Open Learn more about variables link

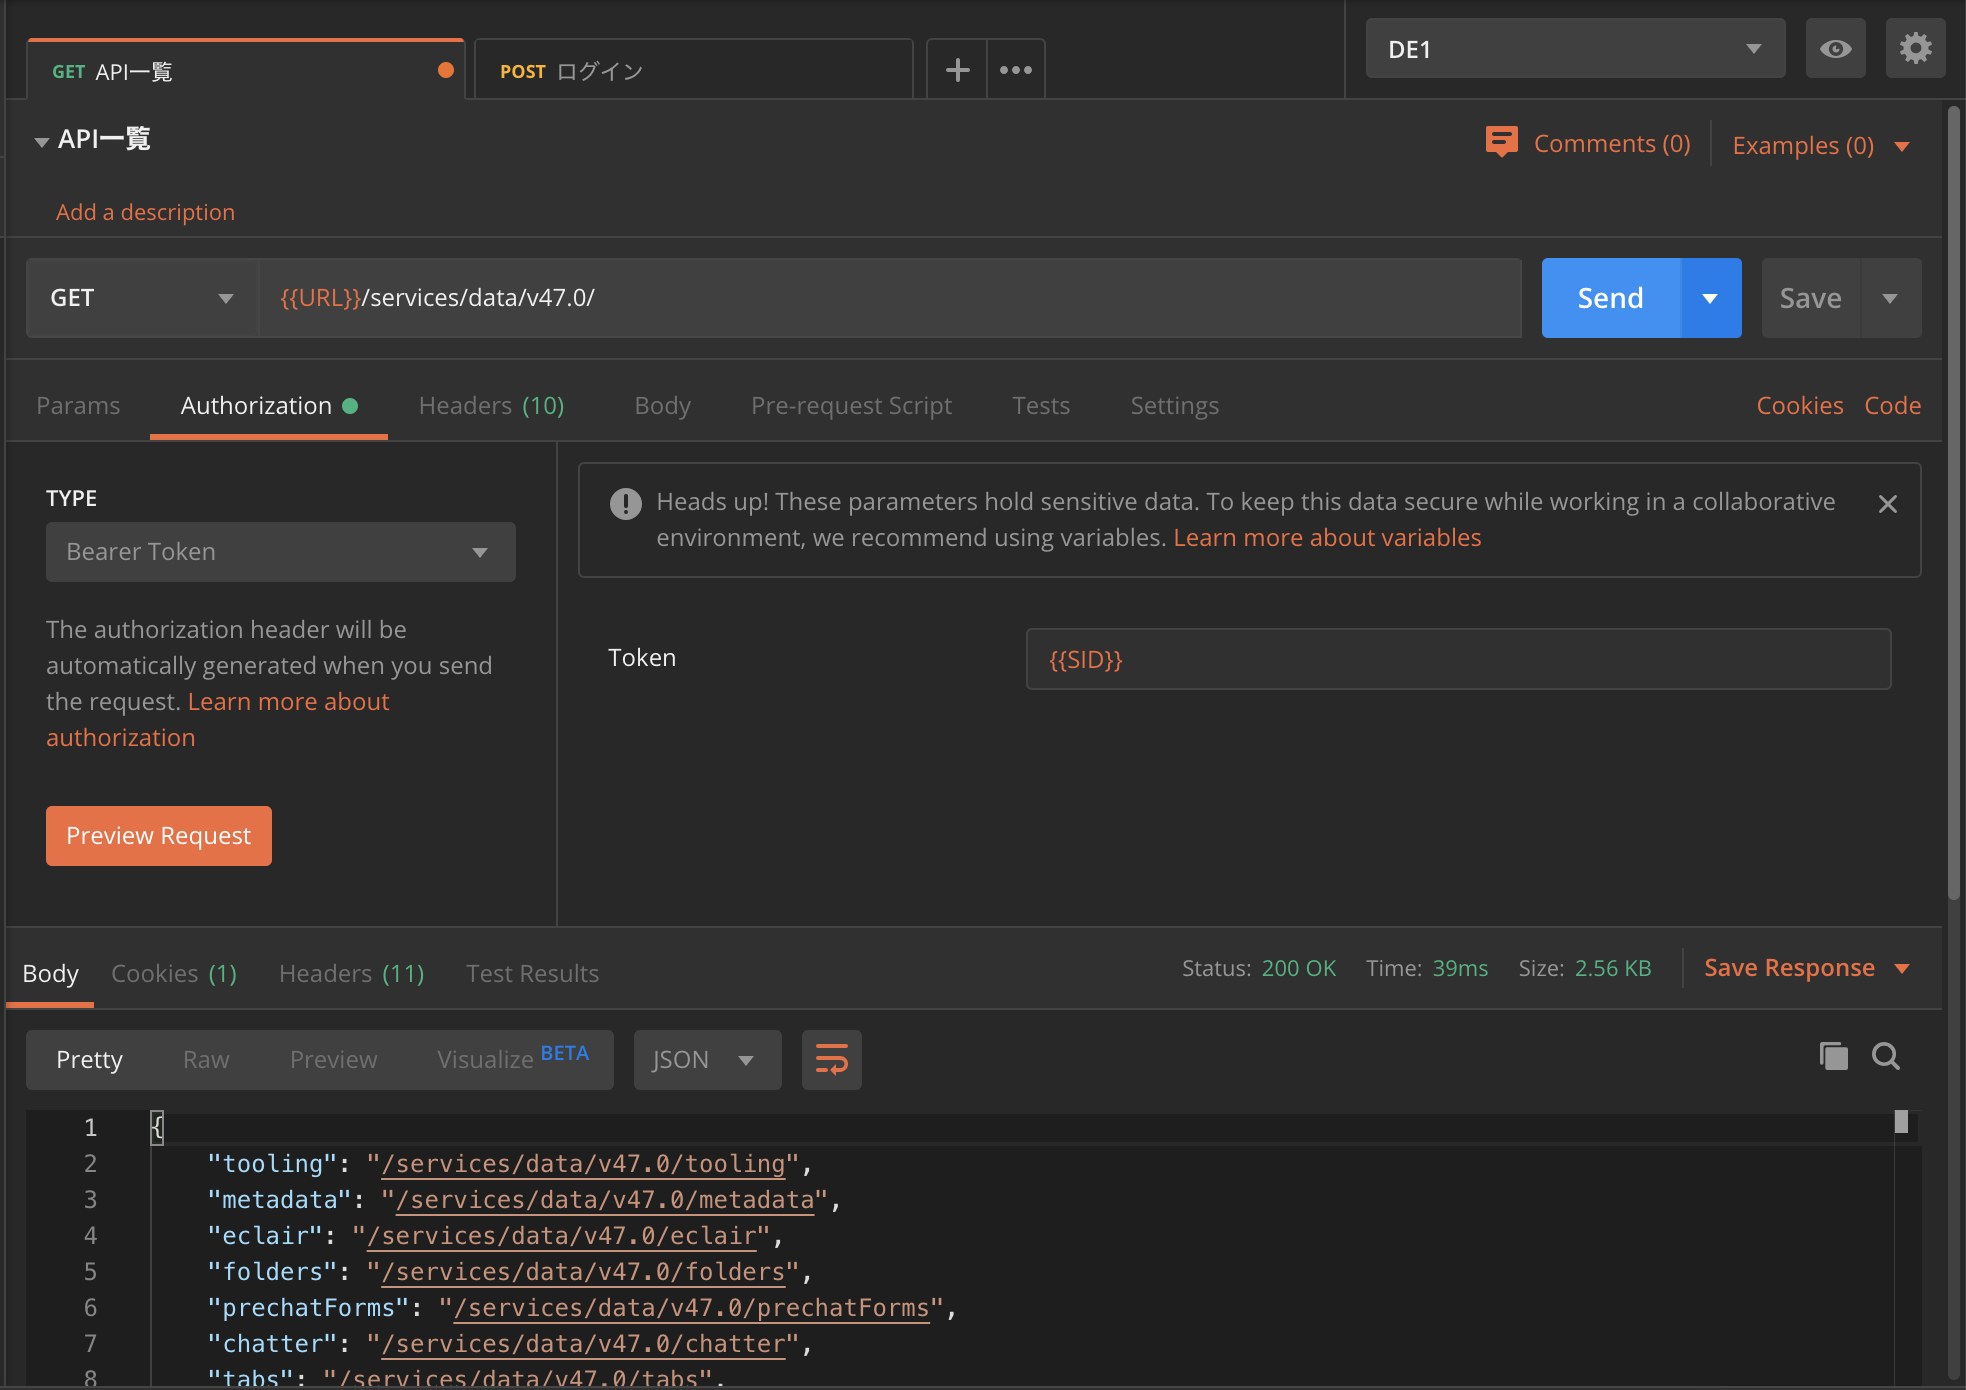point(1327,538)
